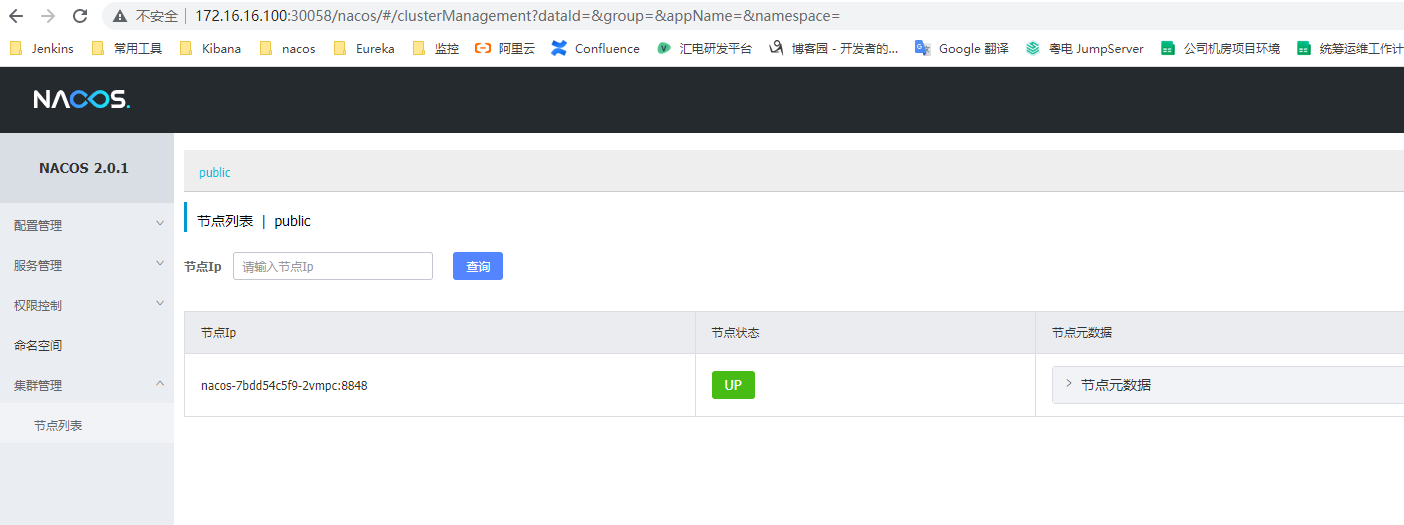1404x525 pixels.
Task: Click the NACOS logo
Action: coord(81,100)
